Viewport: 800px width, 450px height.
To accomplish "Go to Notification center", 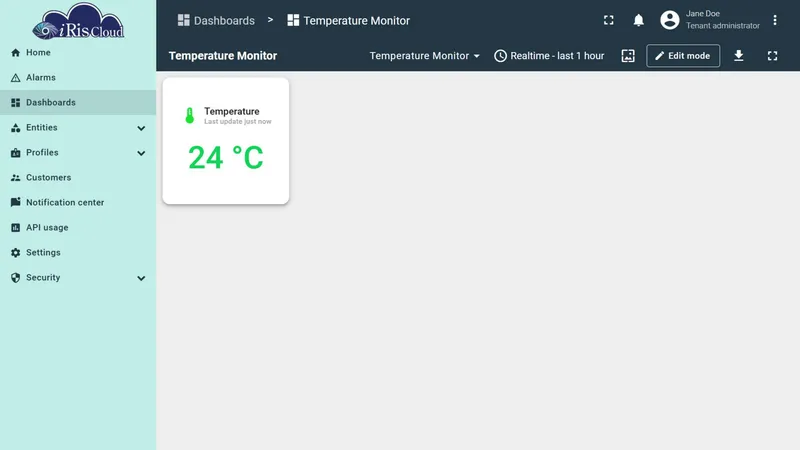I will (x=78, y=203).
